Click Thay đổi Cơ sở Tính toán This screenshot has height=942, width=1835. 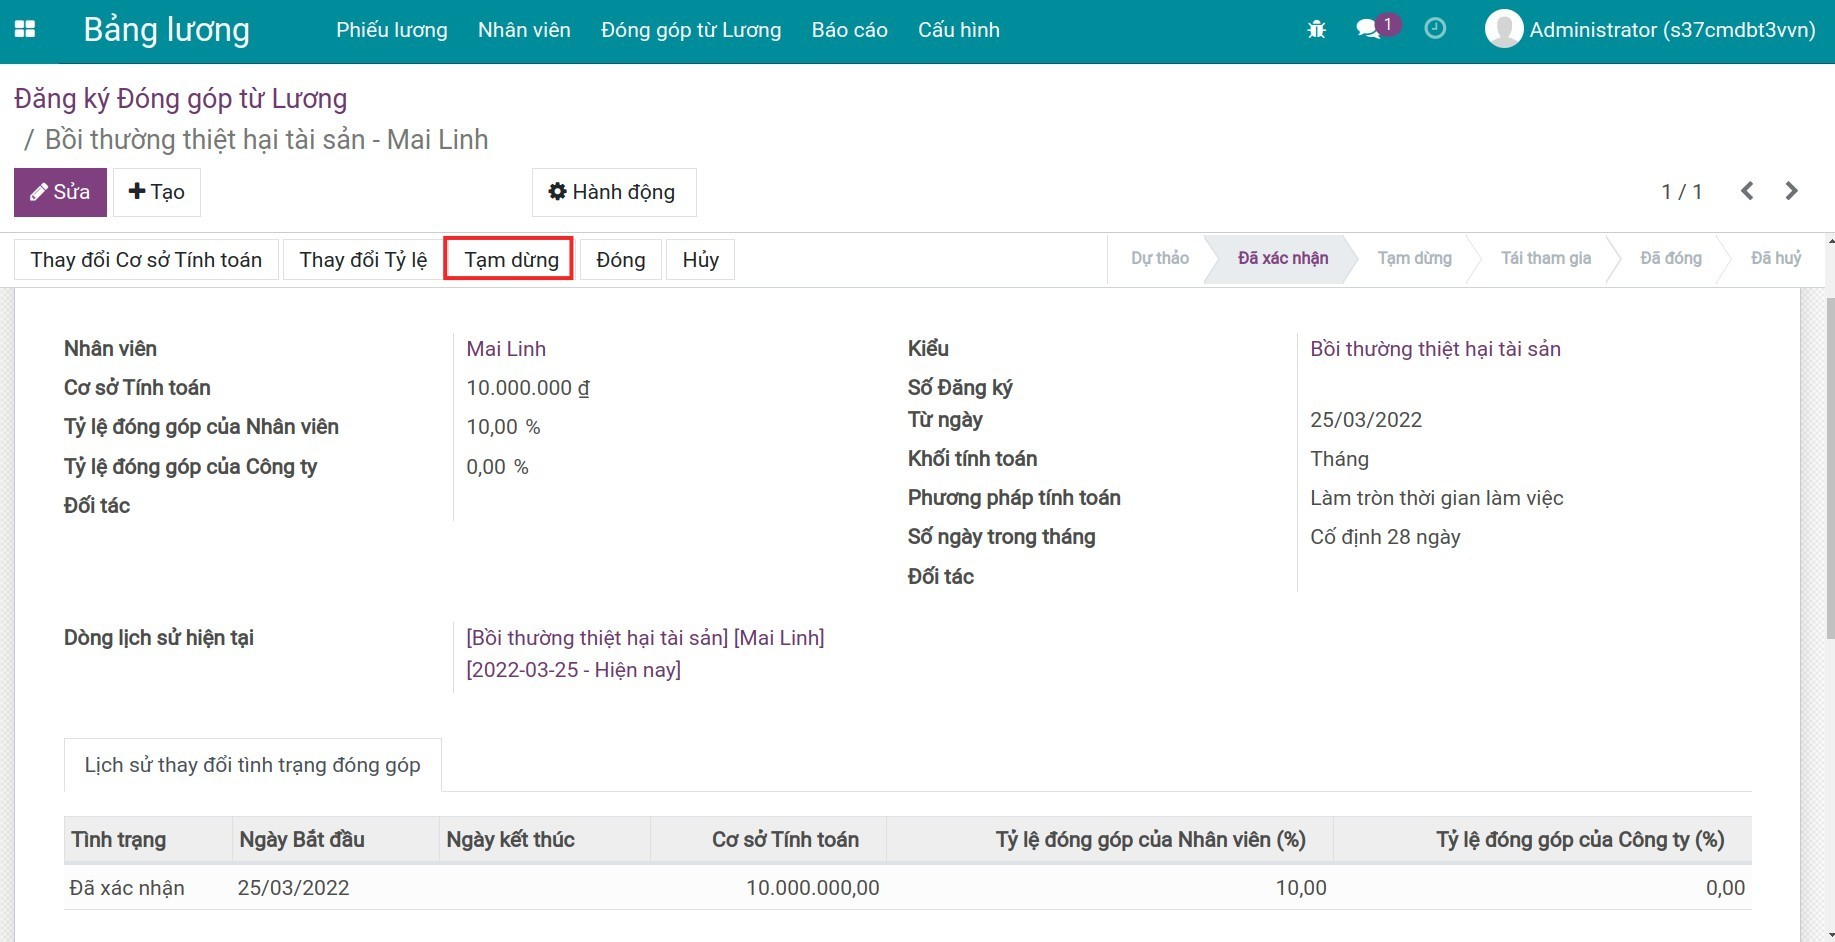[146, 260]
